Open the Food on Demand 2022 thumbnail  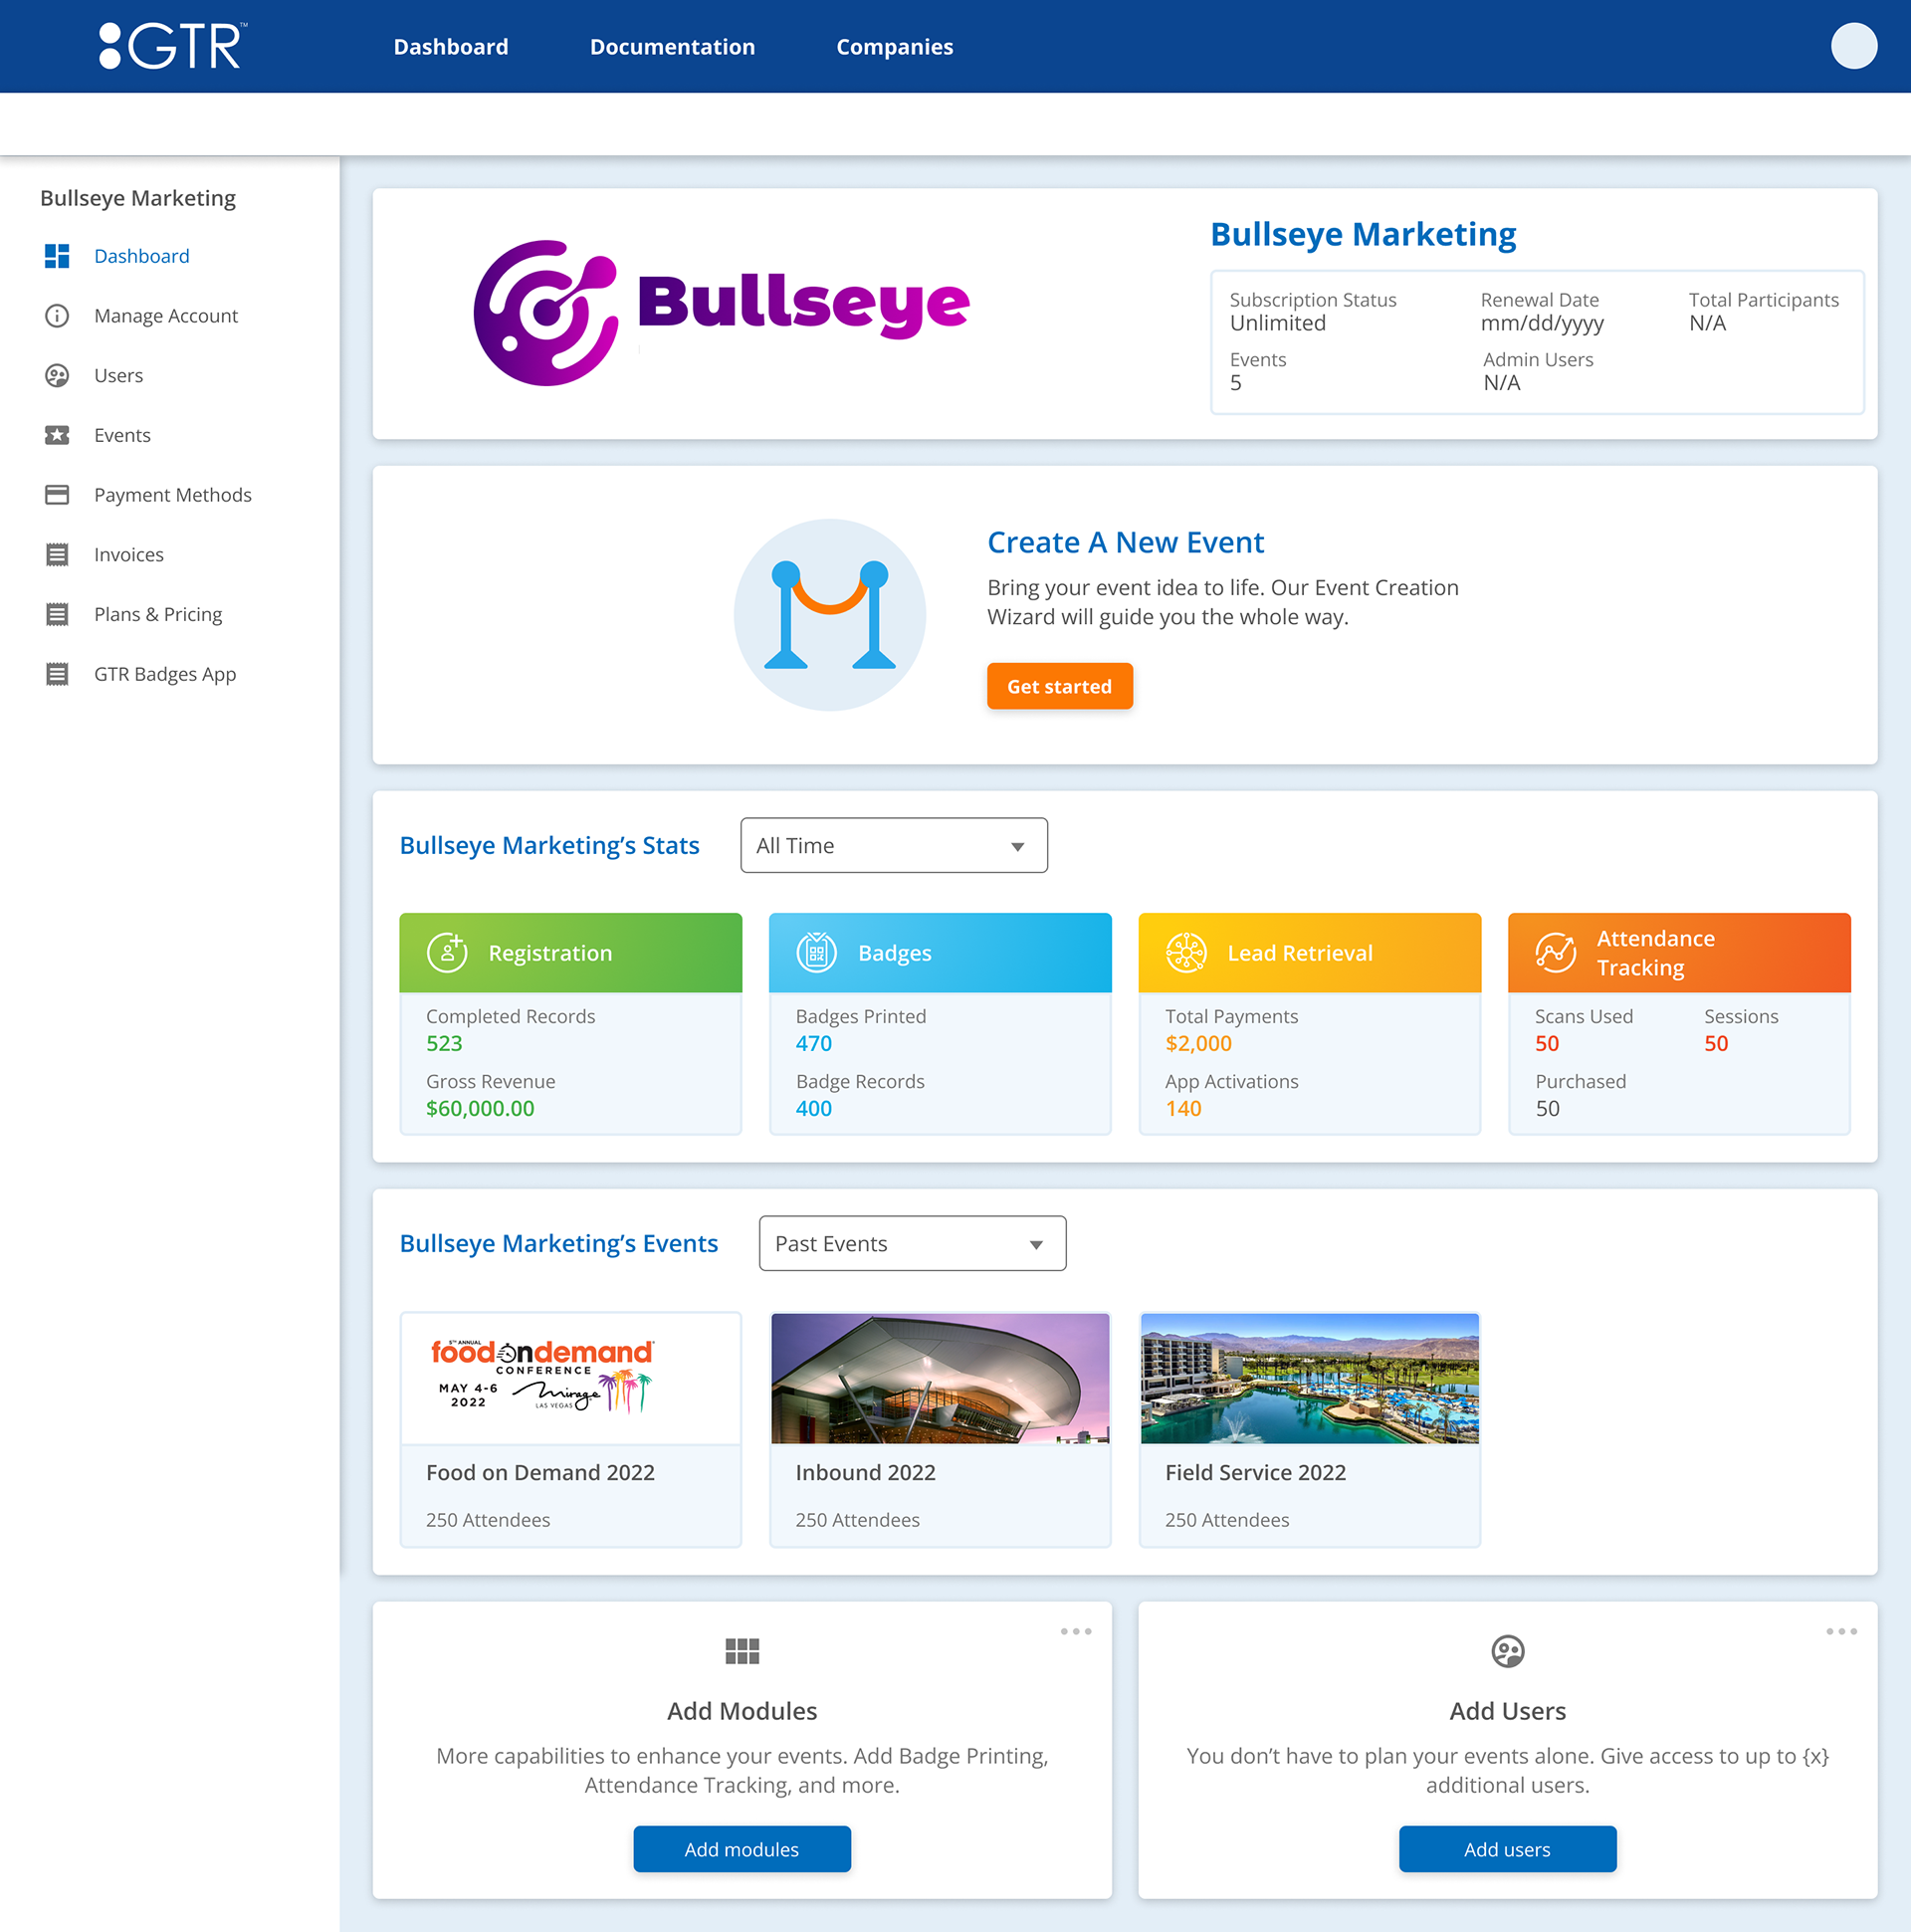571,1378
